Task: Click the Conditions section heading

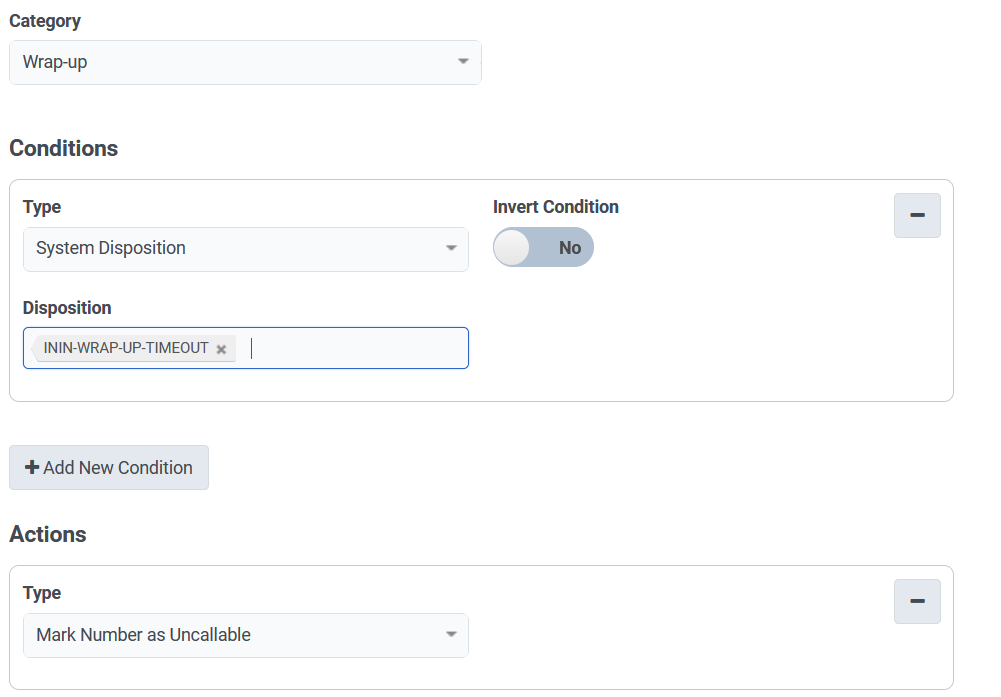Action: [64, 148]
